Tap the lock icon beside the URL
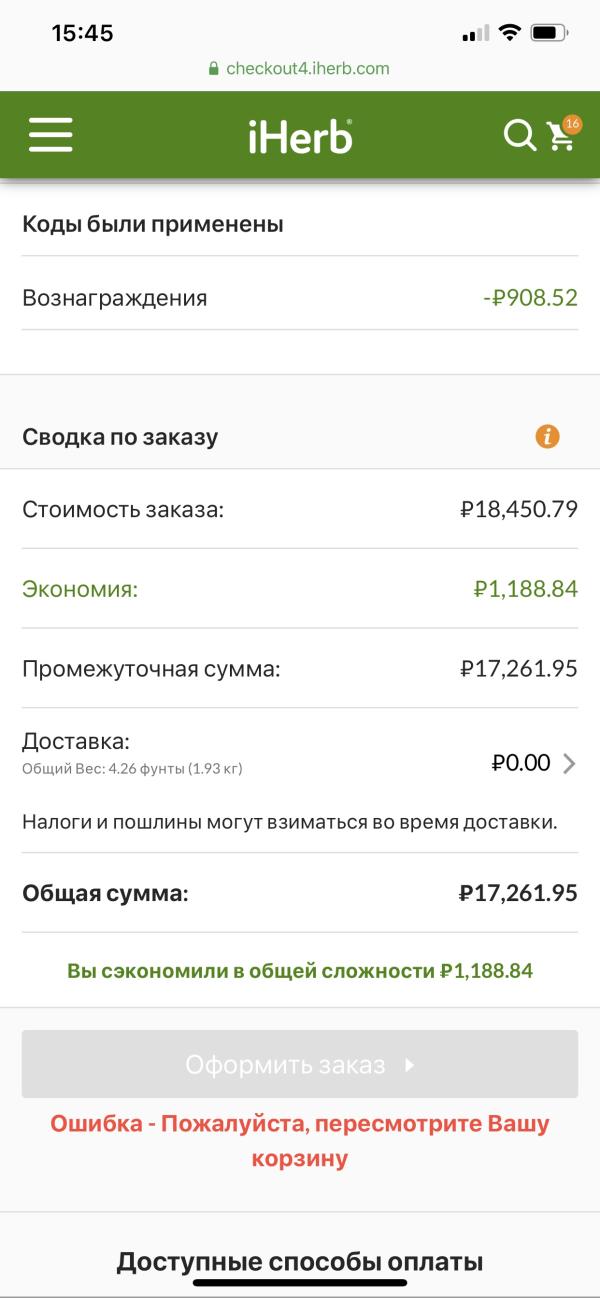 [x=213, y=69]
